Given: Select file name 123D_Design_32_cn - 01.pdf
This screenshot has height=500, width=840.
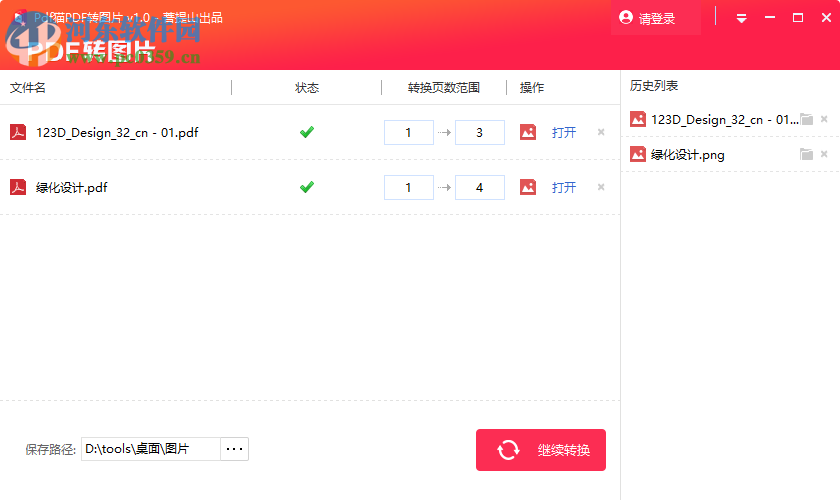Looking at the screenshot, I should coord(117,132).
